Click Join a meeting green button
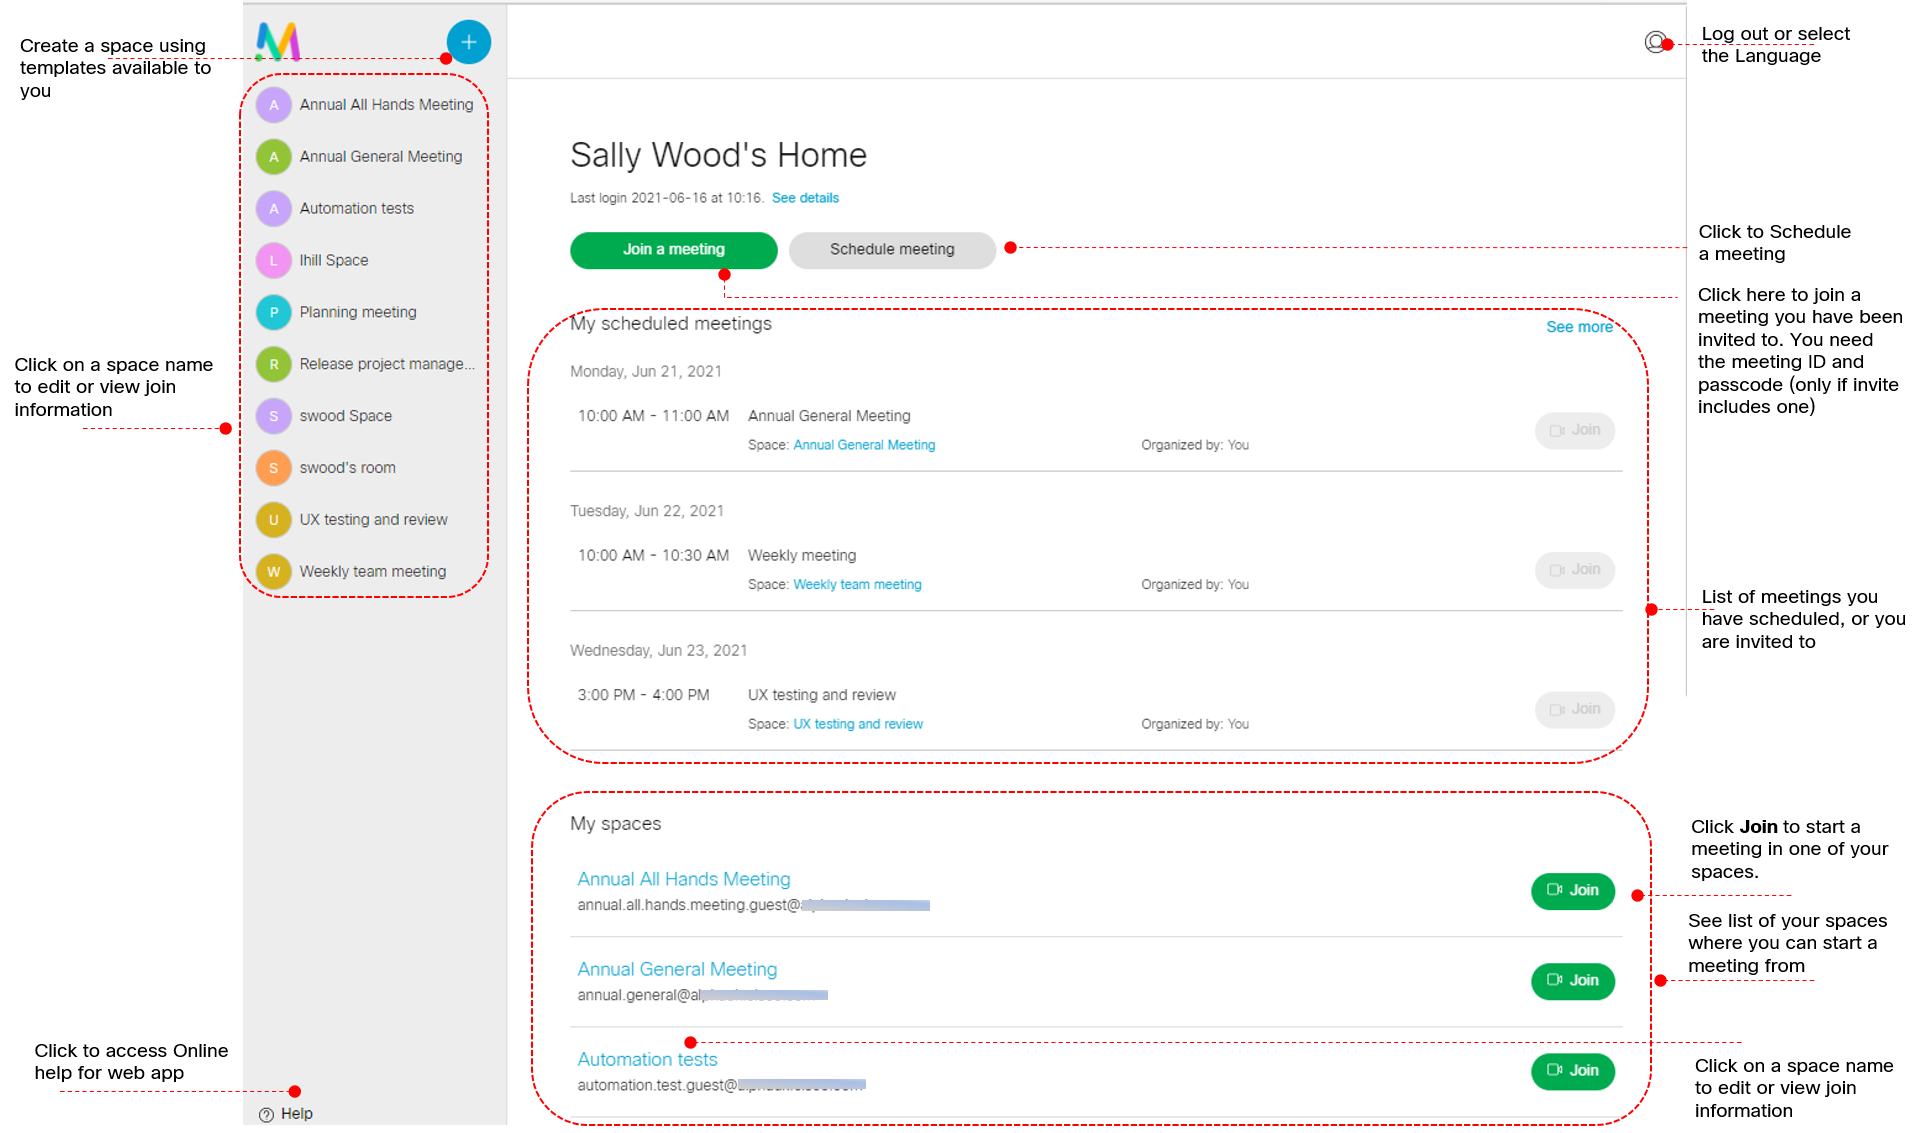The height and width of the screenshot is (1133, 1924). click(x=671, y=250)
